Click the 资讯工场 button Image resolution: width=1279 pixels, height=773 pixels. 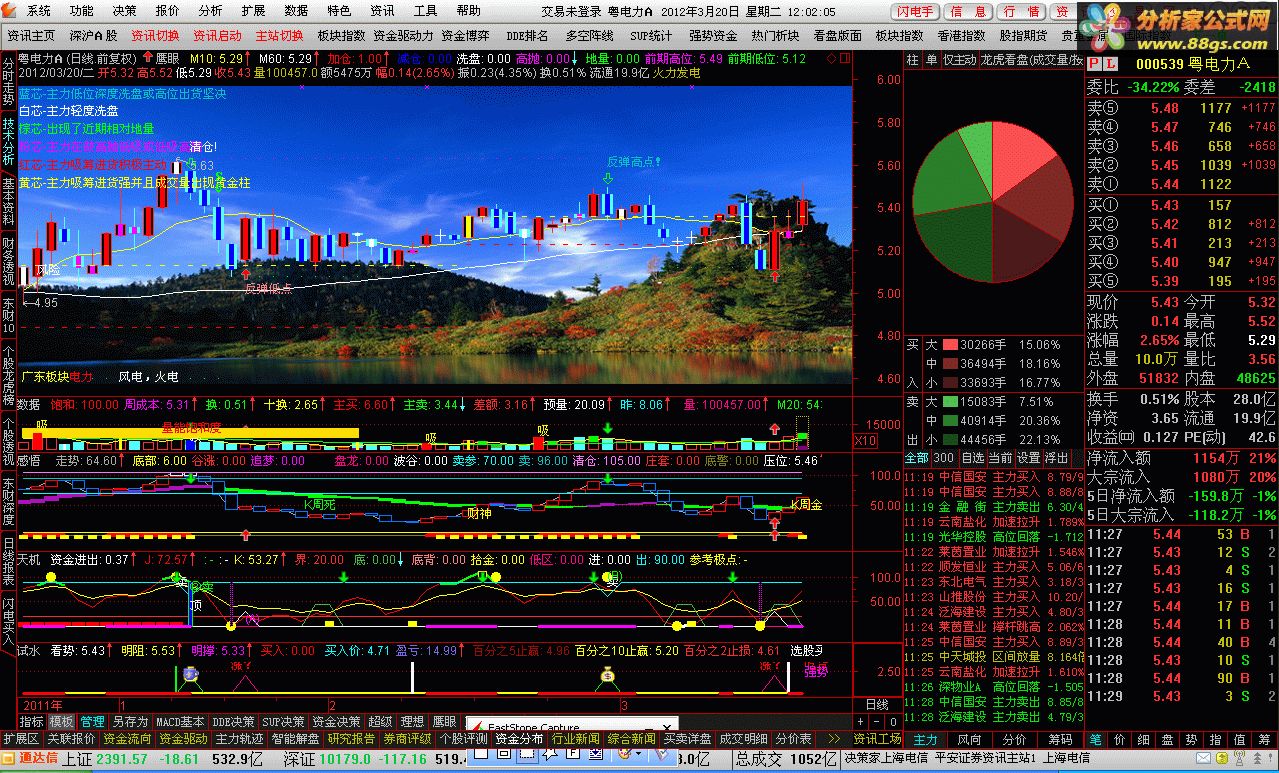click(877, 739)
